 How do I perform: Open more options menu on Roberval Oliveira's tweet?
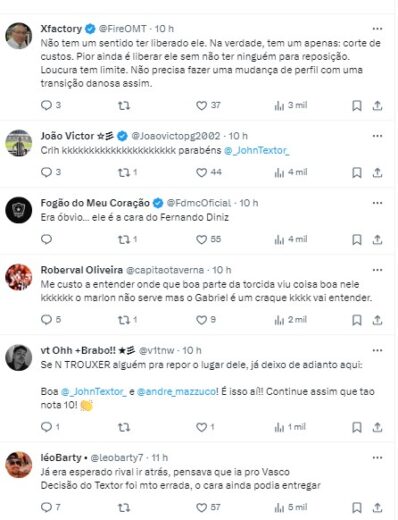point(377,270)
